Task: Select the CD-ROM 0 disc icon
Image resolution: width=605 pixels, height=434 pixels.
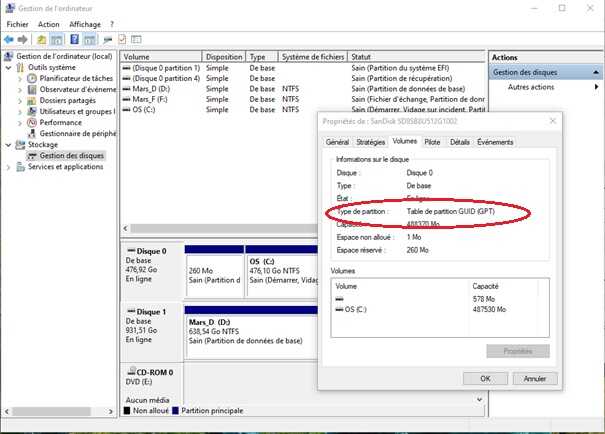Action: (132, 371)
